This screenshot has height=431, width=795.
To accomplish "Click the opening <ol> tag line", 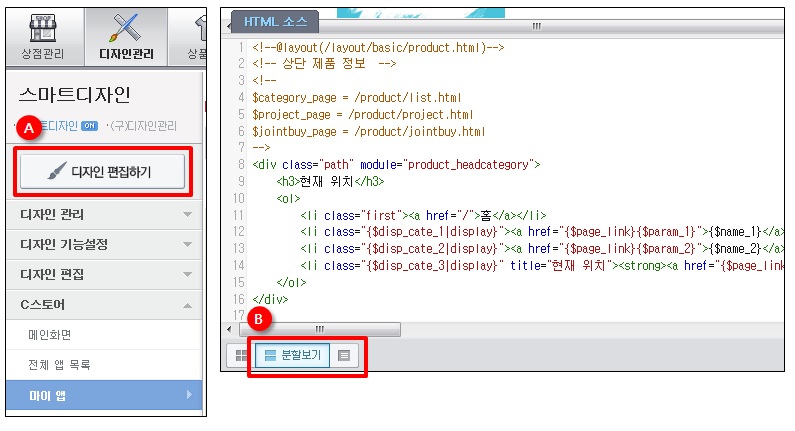I will coord(288,198).
